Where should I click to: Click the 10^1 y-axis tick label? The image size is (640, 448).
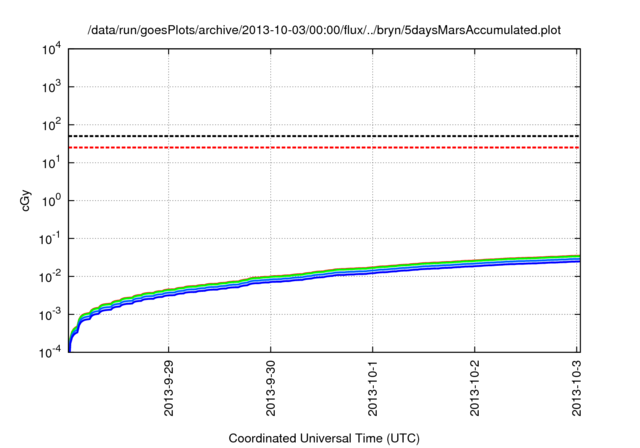[x=51, y=163]
